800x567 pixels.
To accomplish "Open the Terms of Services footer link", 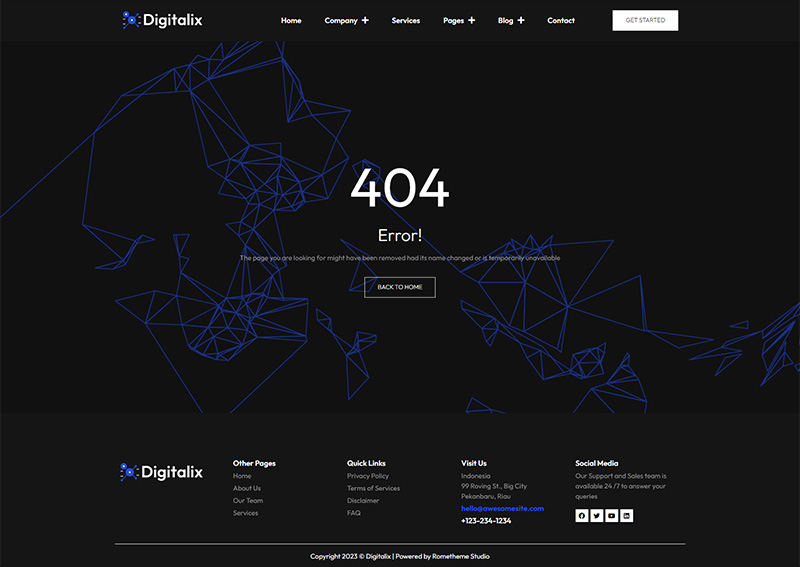I will [373, 488].
